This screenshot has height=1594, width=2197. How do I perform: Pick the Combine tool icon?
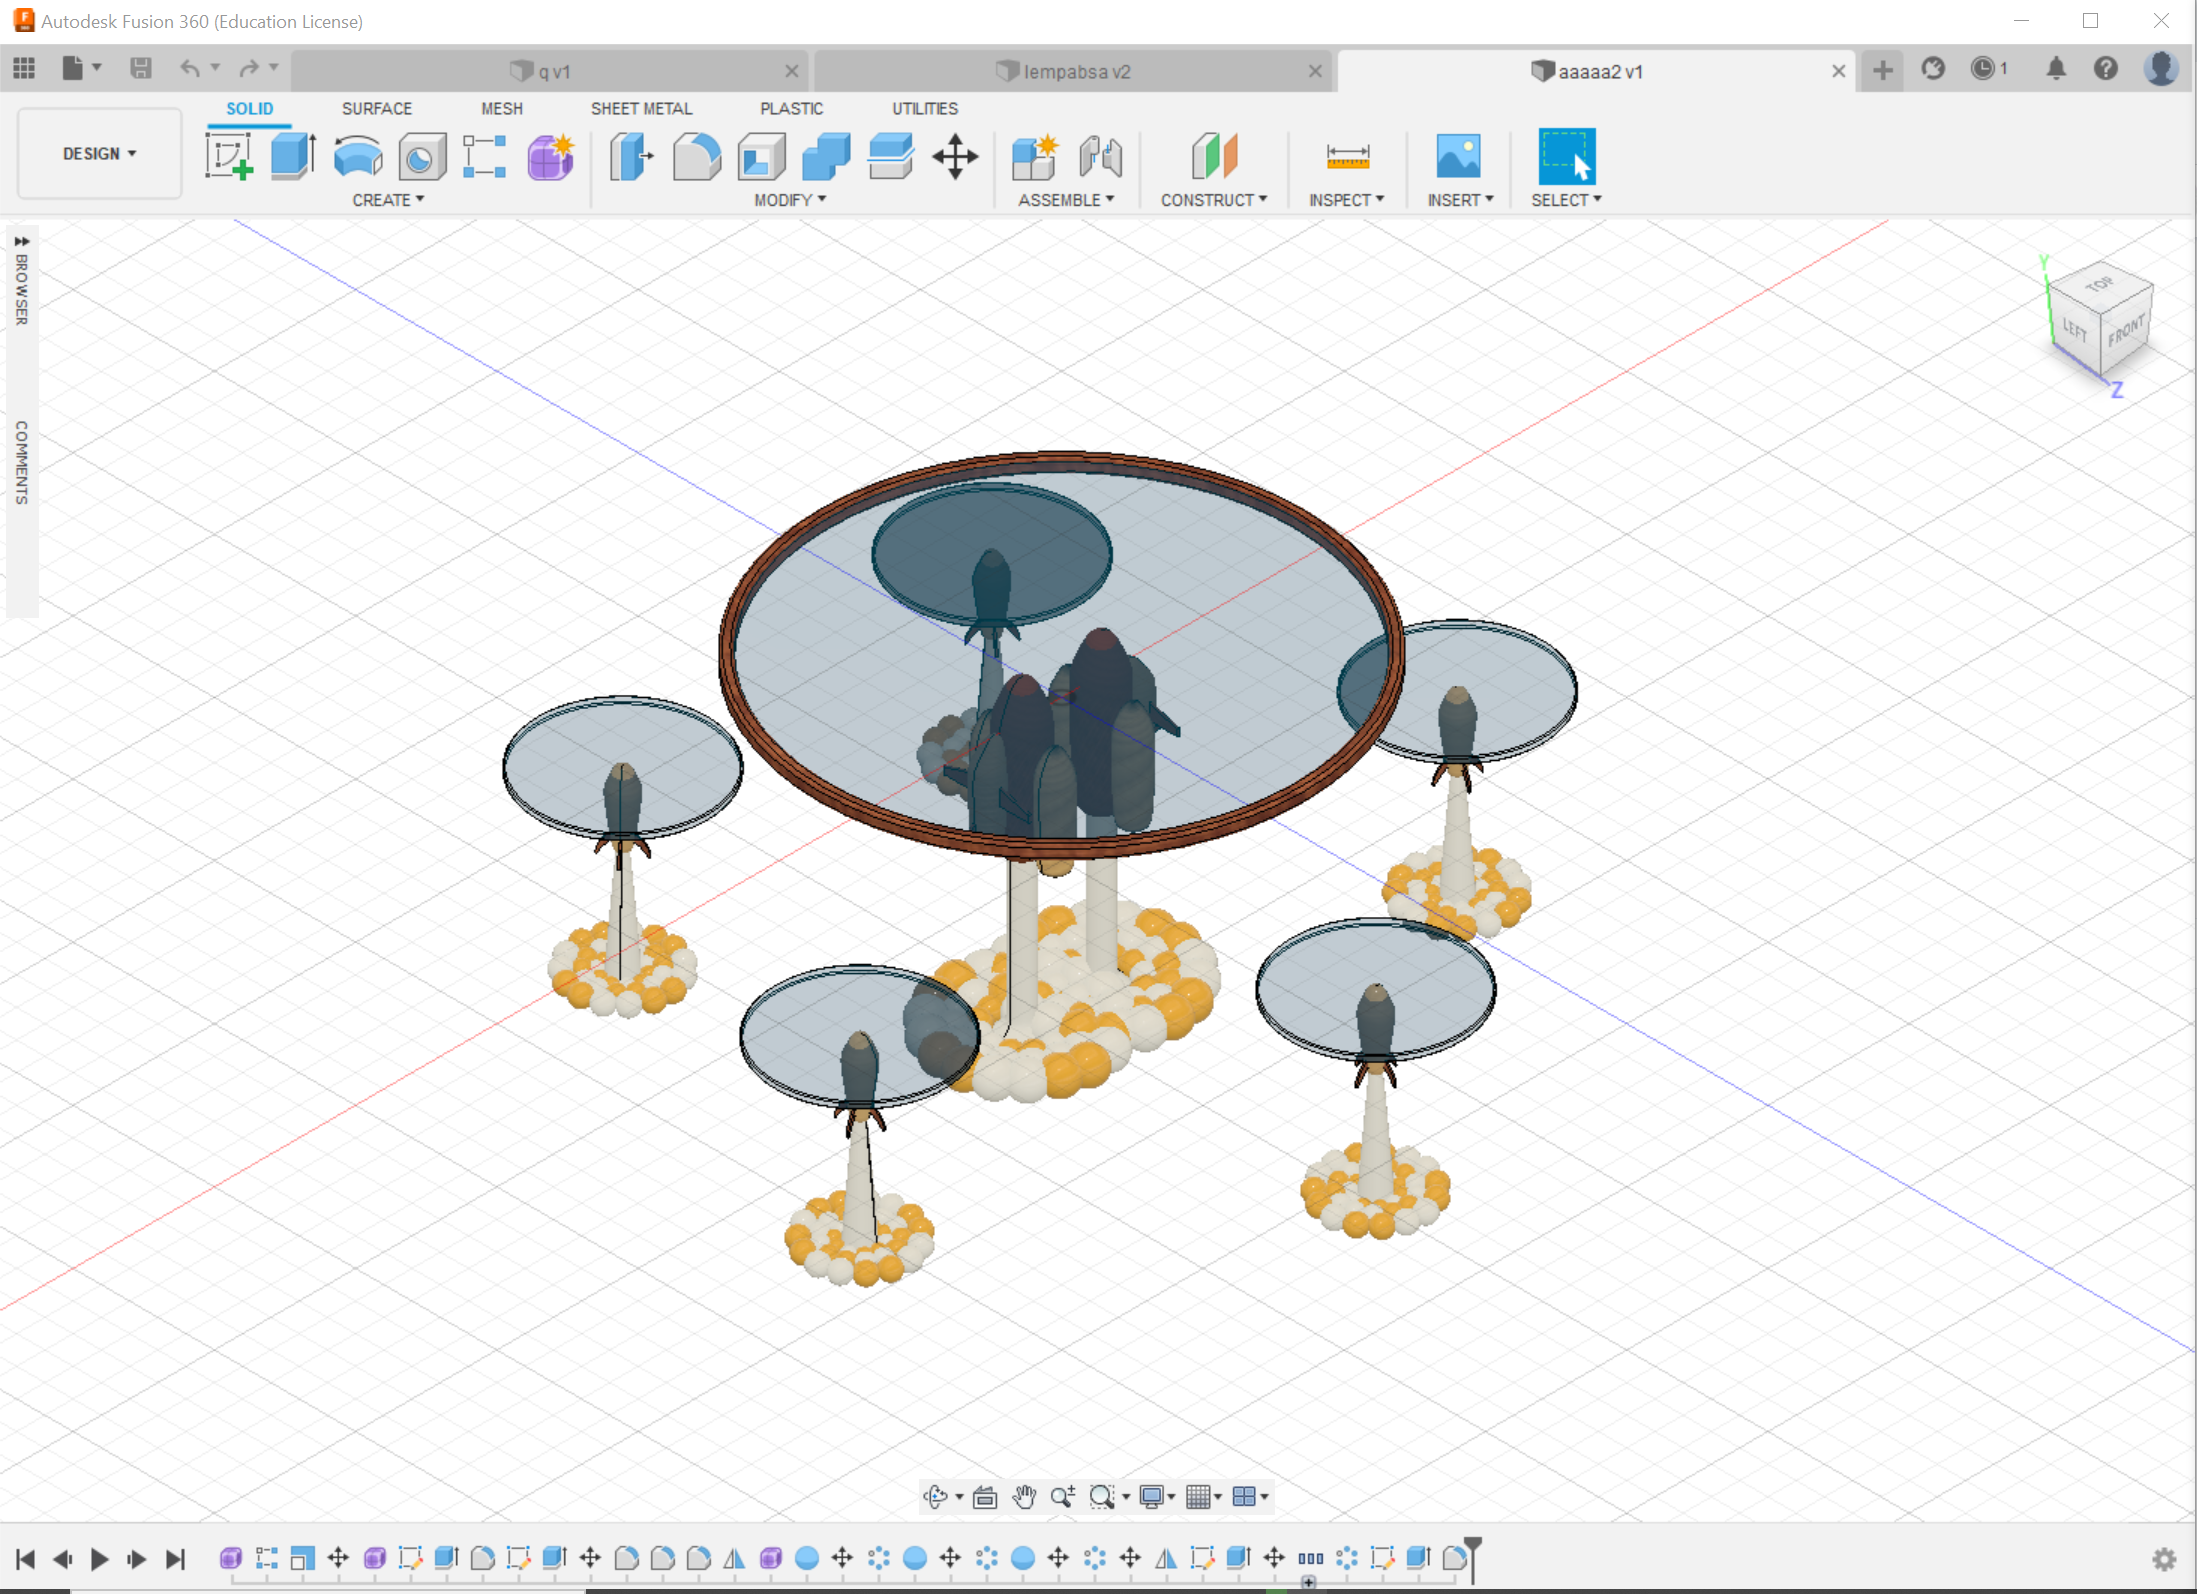tap(826, 157)
